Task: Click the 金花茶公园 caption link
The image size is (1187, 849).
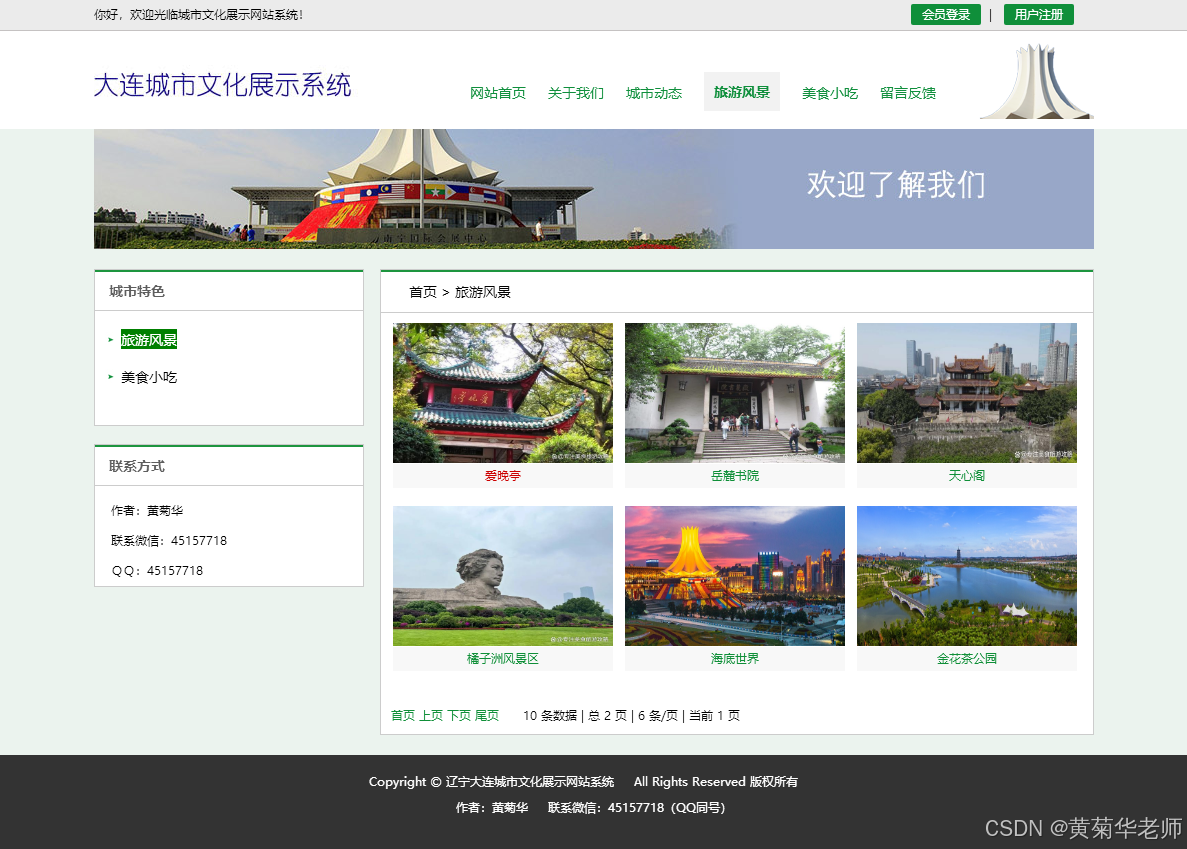Action: pos(967,659)
